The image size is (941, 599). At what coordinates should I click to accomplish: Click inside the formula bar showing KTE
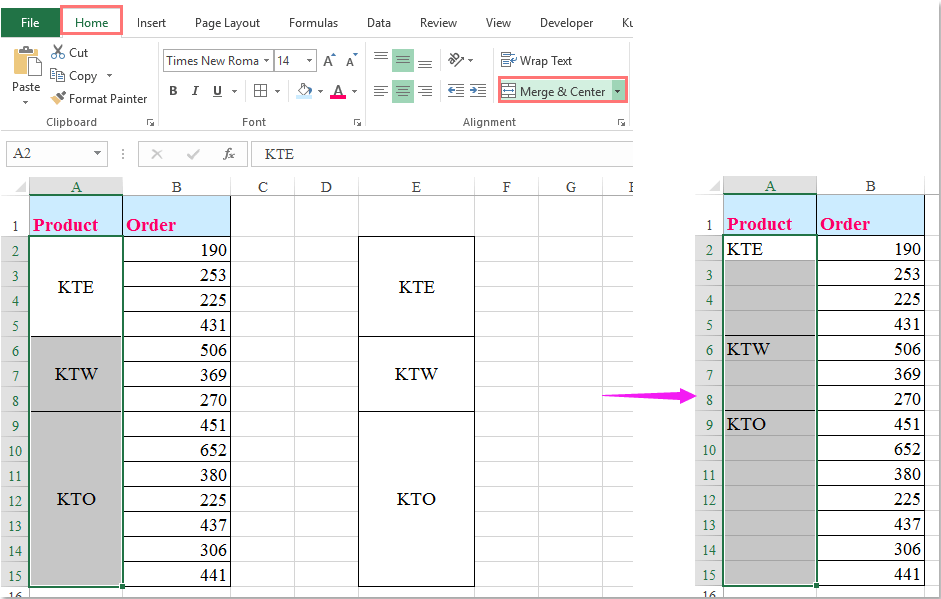(400, 154)
